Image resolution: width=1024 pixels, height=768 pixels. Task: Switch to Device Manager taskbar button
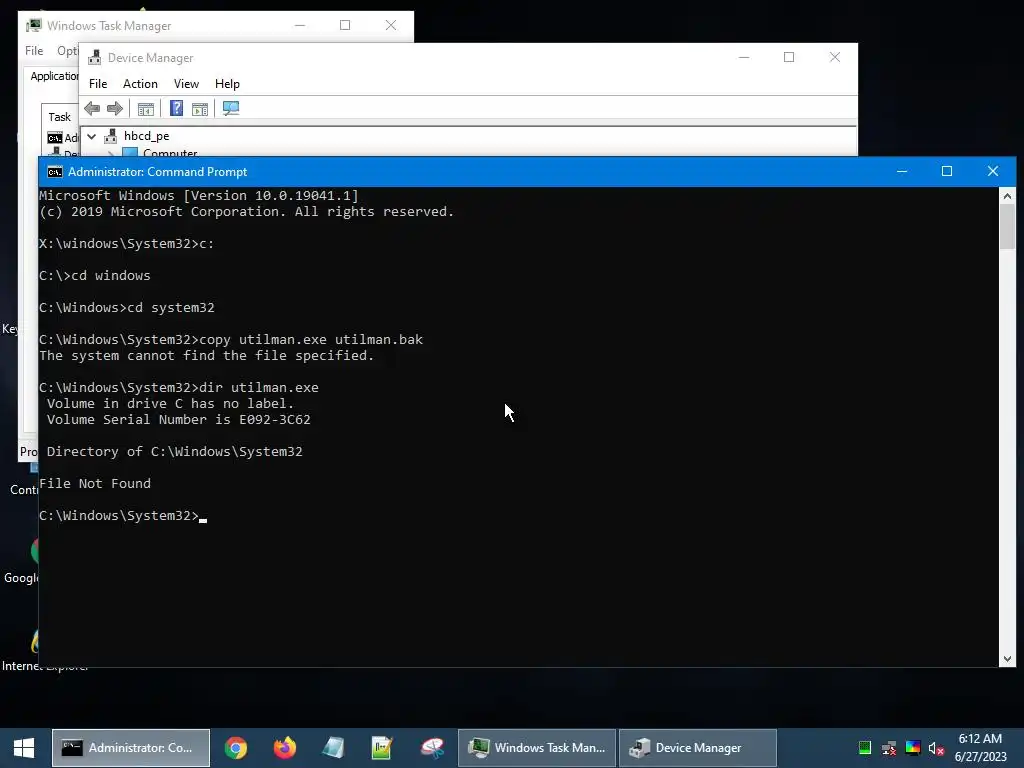click(698, 748)
